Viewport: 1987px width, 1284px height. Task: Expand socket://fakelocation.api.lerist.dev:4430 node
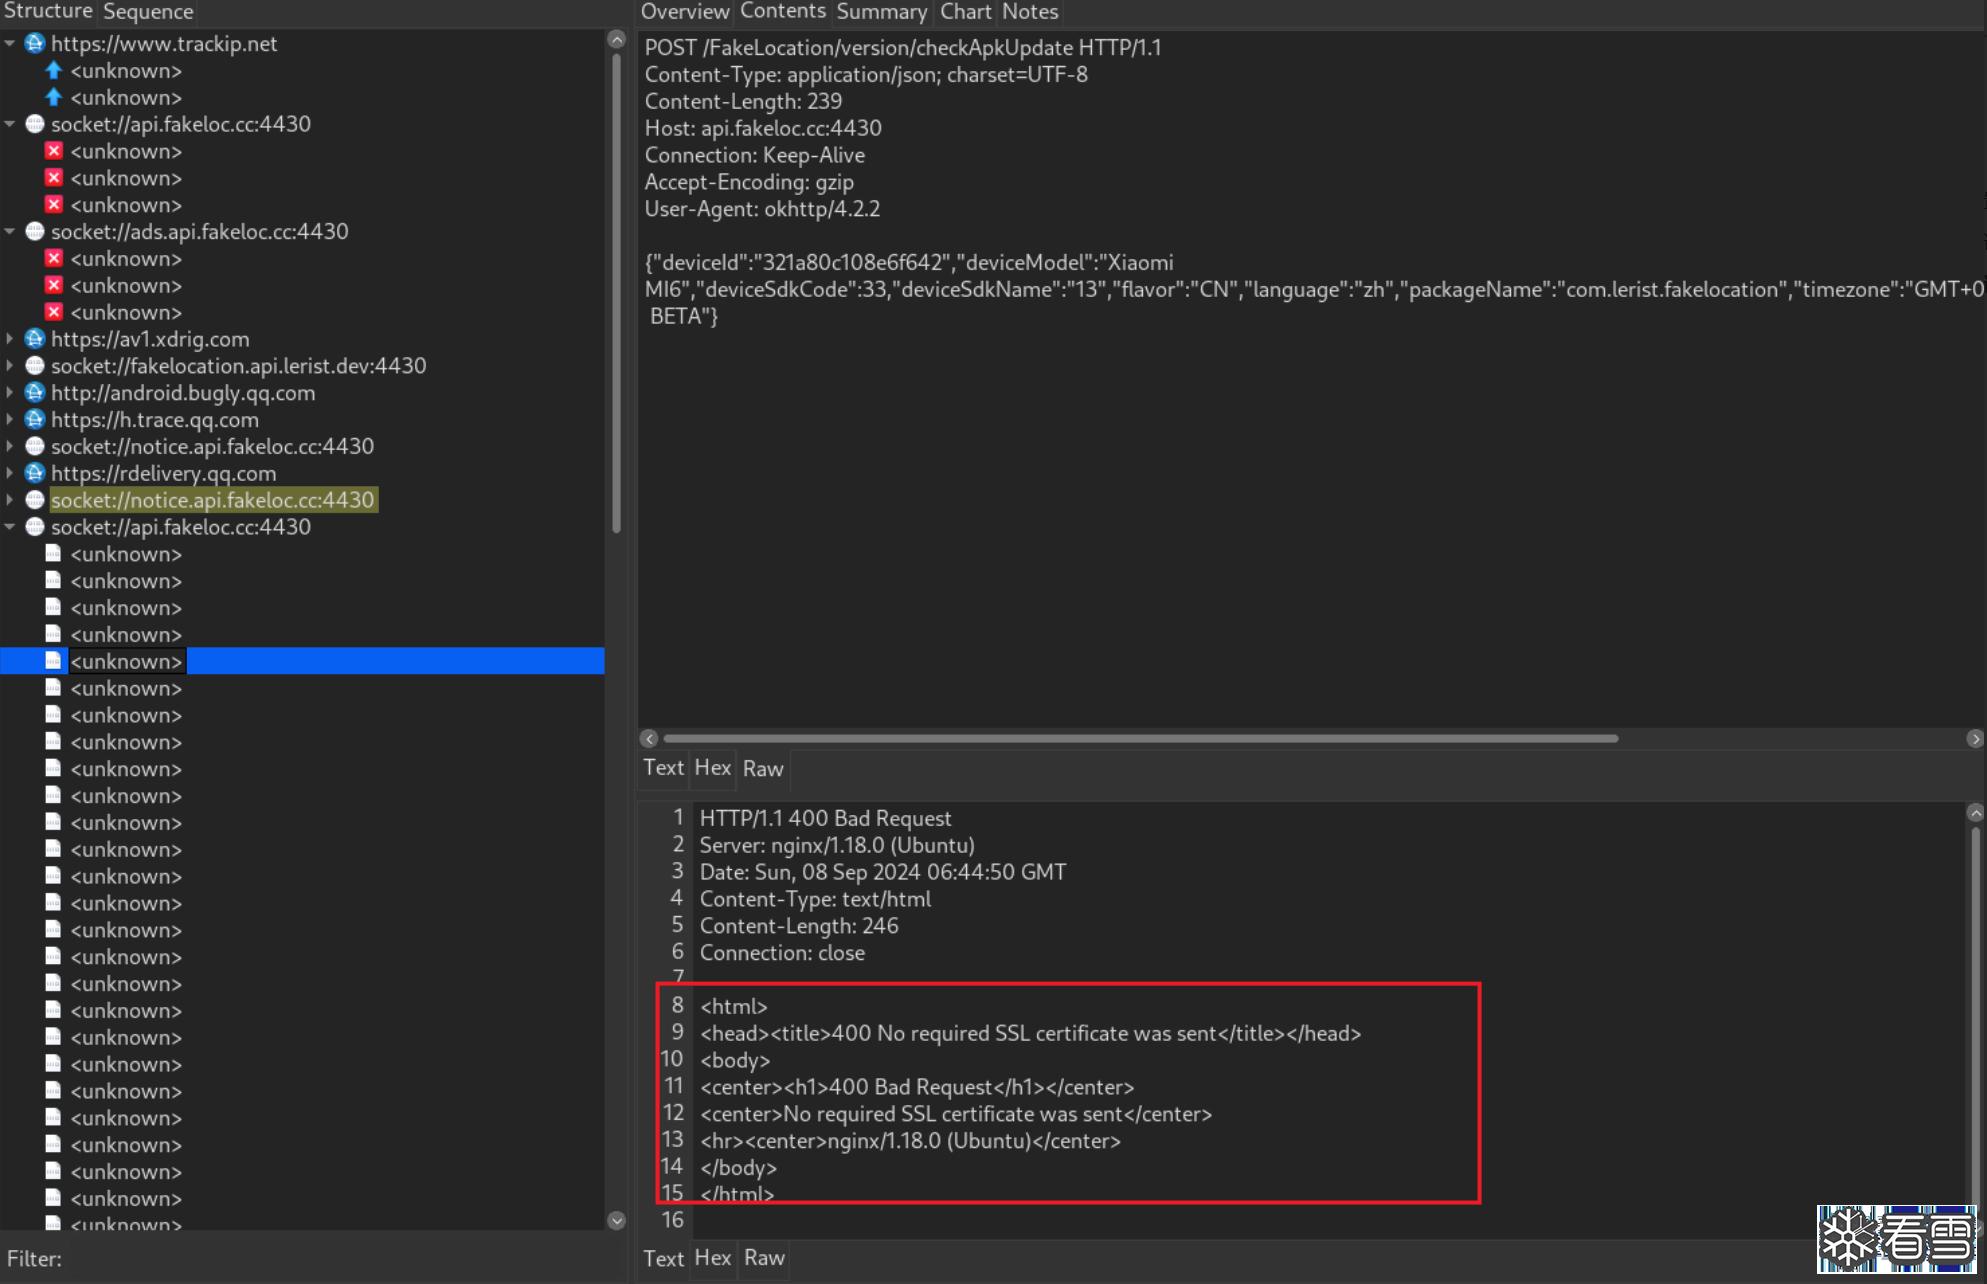coord(10,366)
